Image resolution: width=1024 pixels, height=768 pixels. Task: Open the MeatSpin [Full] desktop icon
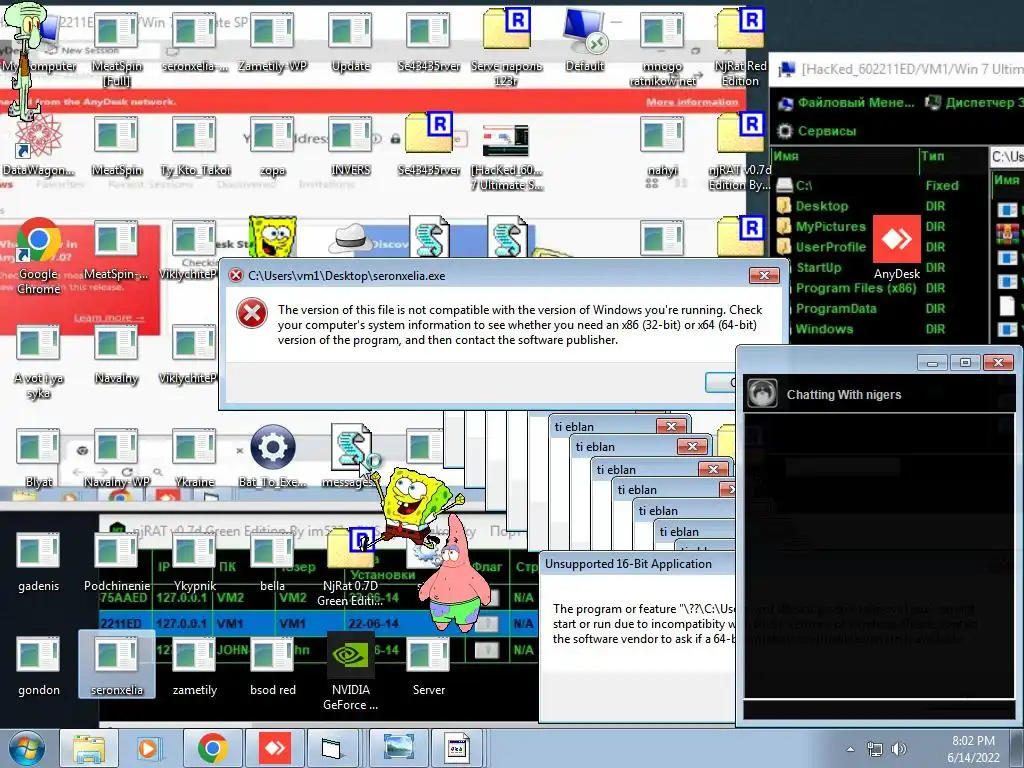tap(117, 47)
